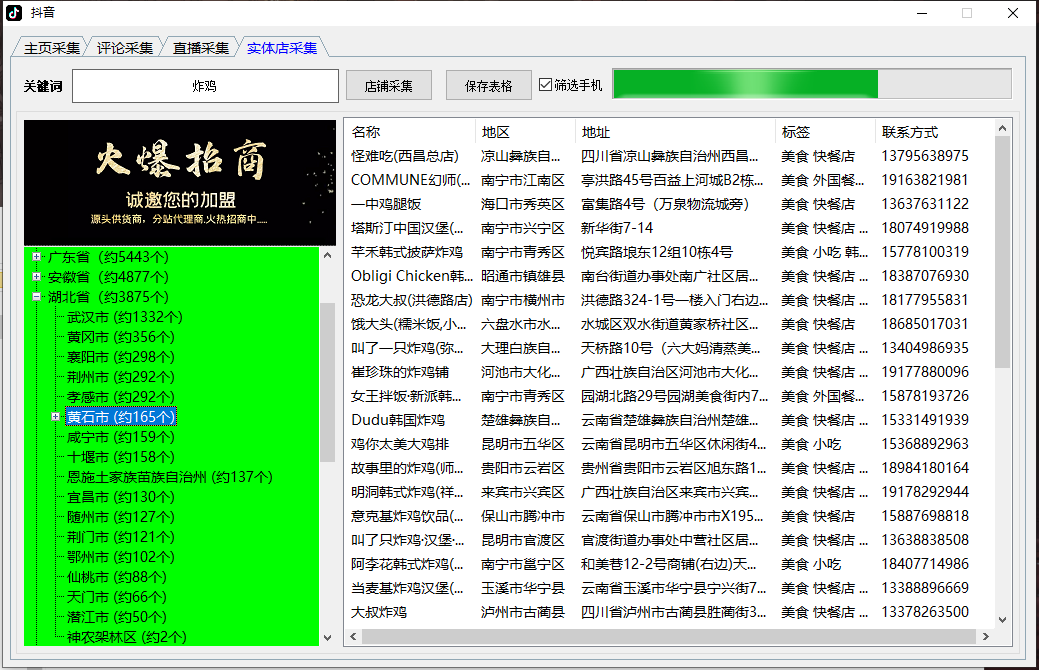Click the 火爆招商 promotional banner
1039x670 pixels.
pyautogui.click(x=179, y=180)
